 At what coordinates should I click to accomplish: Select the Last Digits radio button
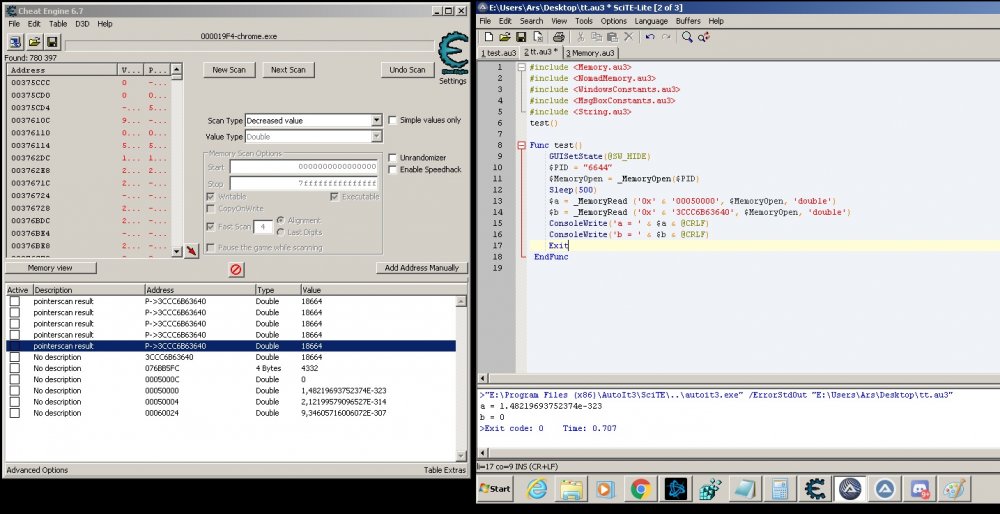click(281, 232)
